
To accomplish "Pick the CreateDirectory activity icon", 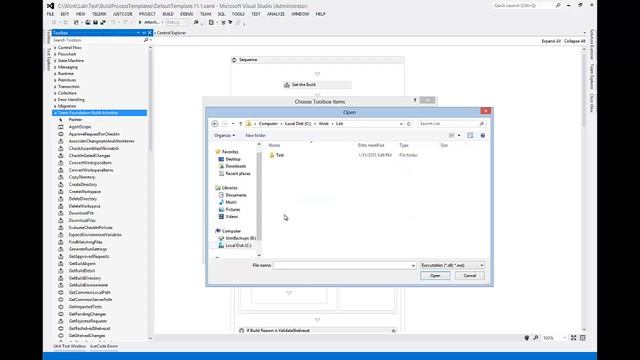I will [61, 184].
